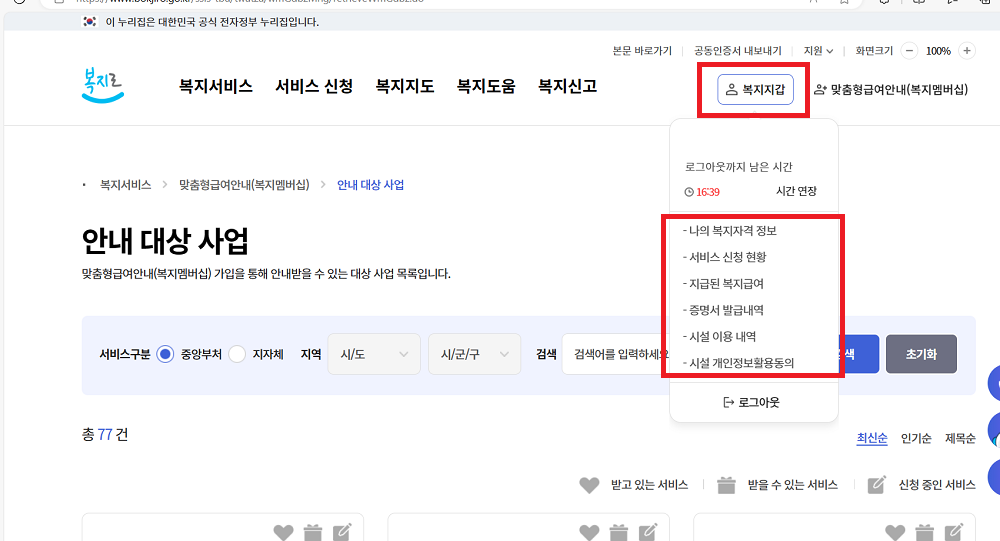Click gift icon on first service card
This screenshot has width=1000, height=541.
(x=312, y=532)
